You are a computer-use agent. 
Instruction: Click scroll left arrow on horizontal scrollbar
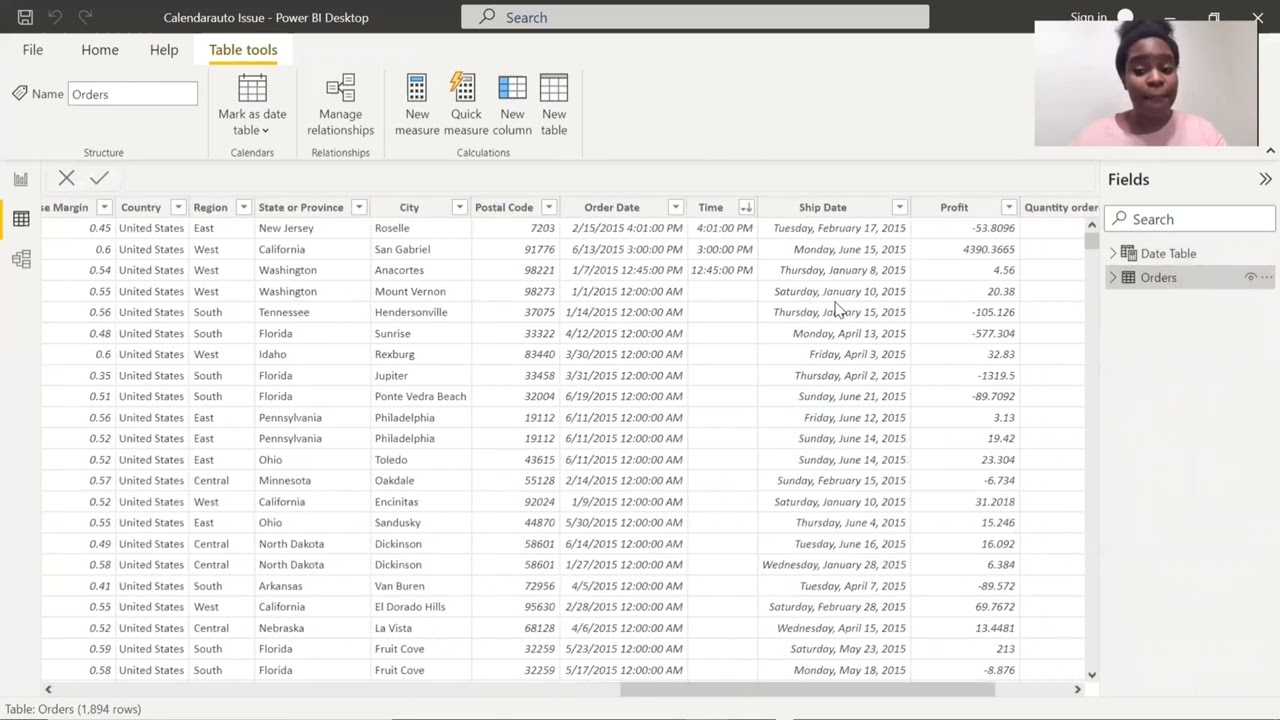[x=48, y=689]
